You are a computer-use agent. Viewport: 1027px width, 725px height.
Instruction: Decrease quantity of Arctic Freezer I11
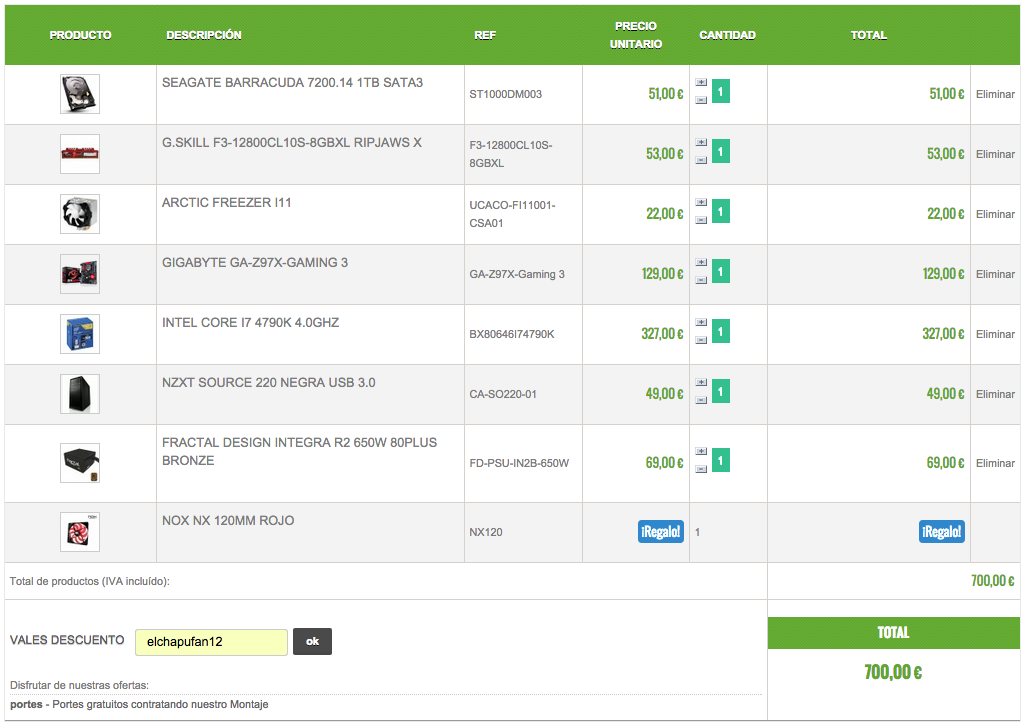(x=701, y=220)
